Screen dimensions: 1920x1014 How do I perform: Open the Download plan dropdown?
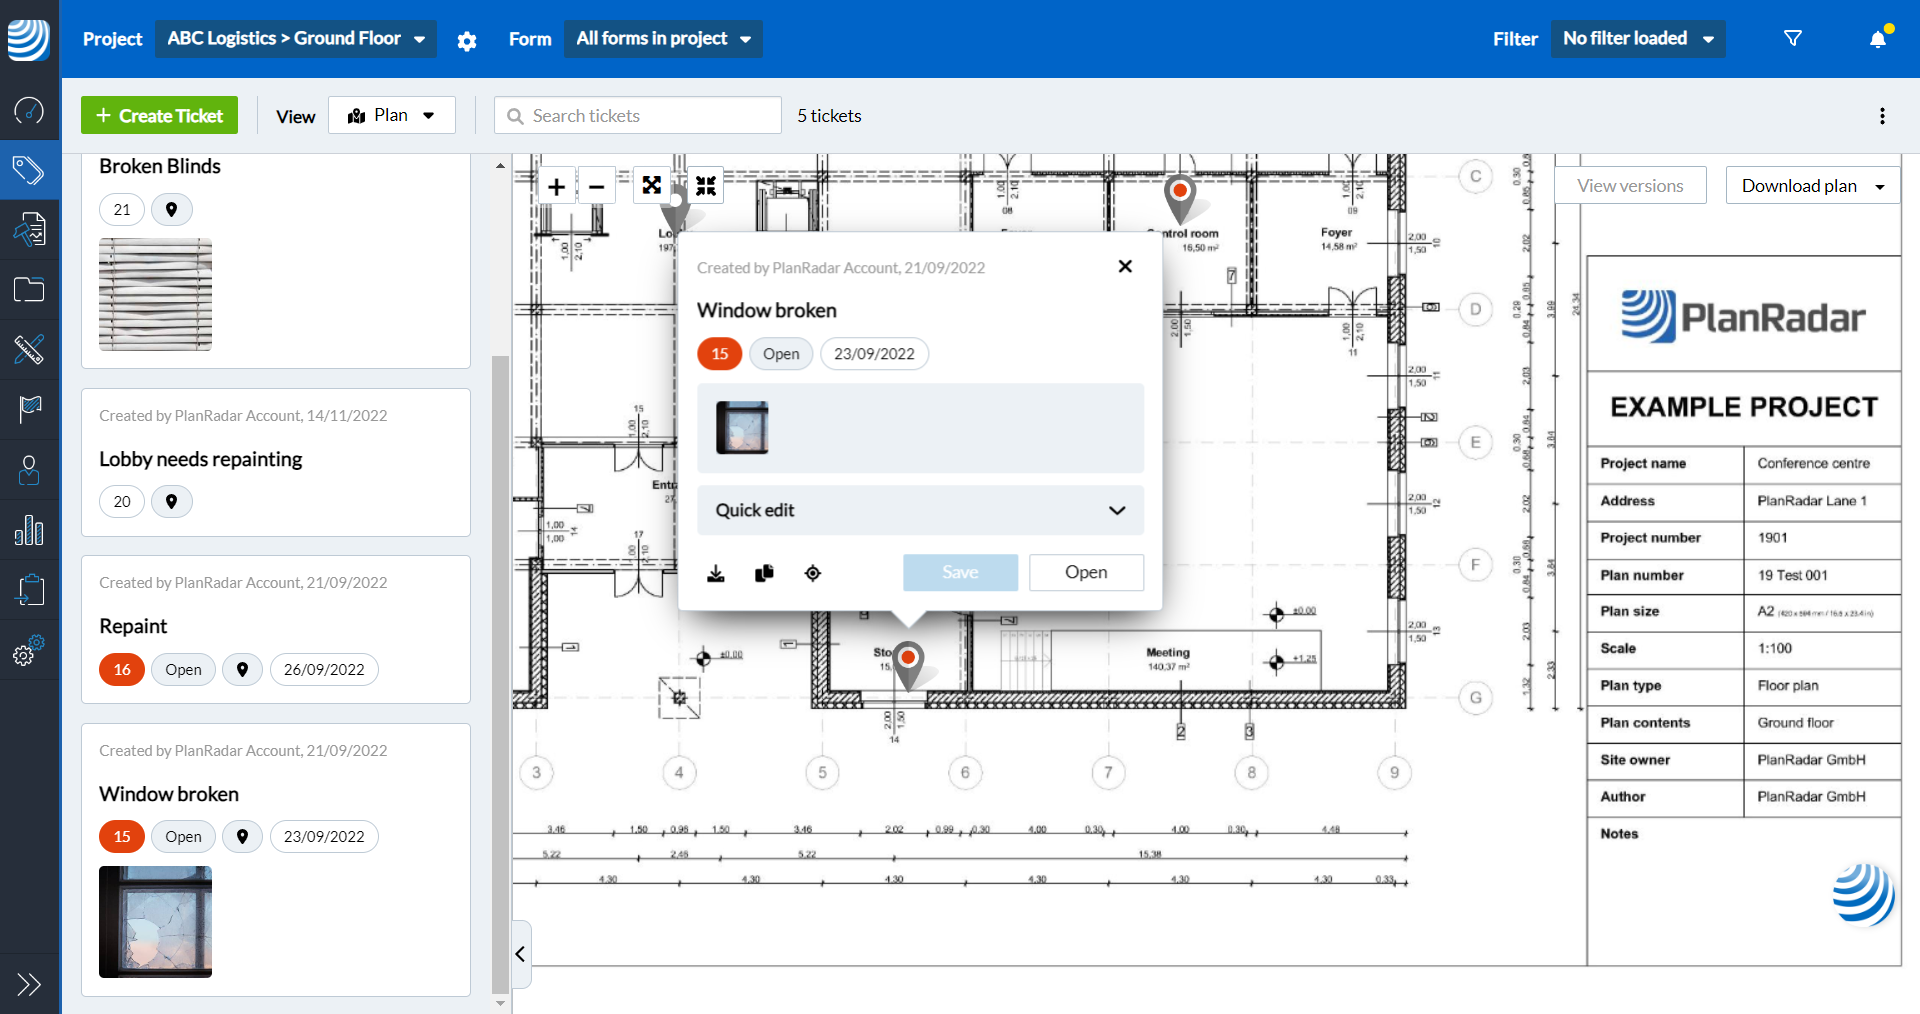click(1812, 185)
